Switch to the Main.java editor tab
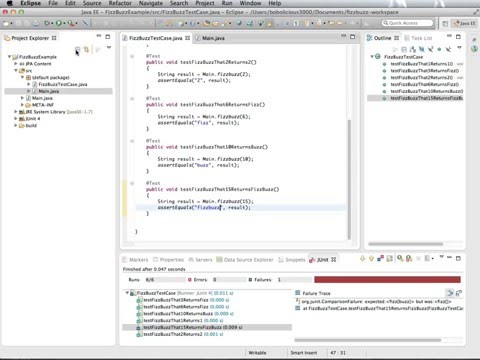This screenshot has width=480, height=360. (211, 38)
